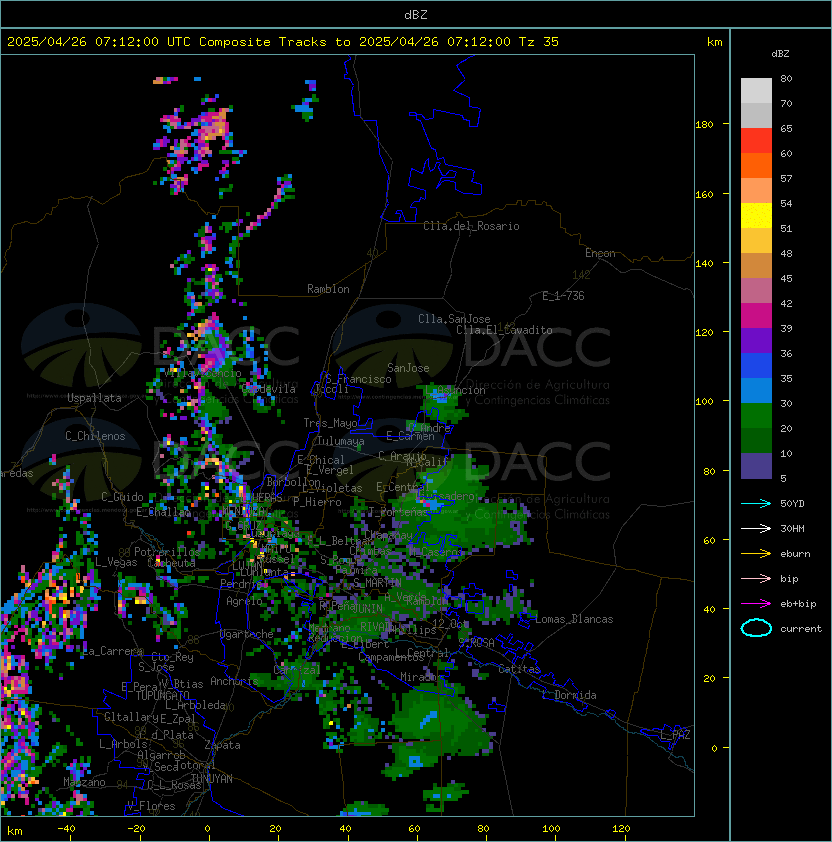Click the La_Carrera map label

(x=113, y=651)
